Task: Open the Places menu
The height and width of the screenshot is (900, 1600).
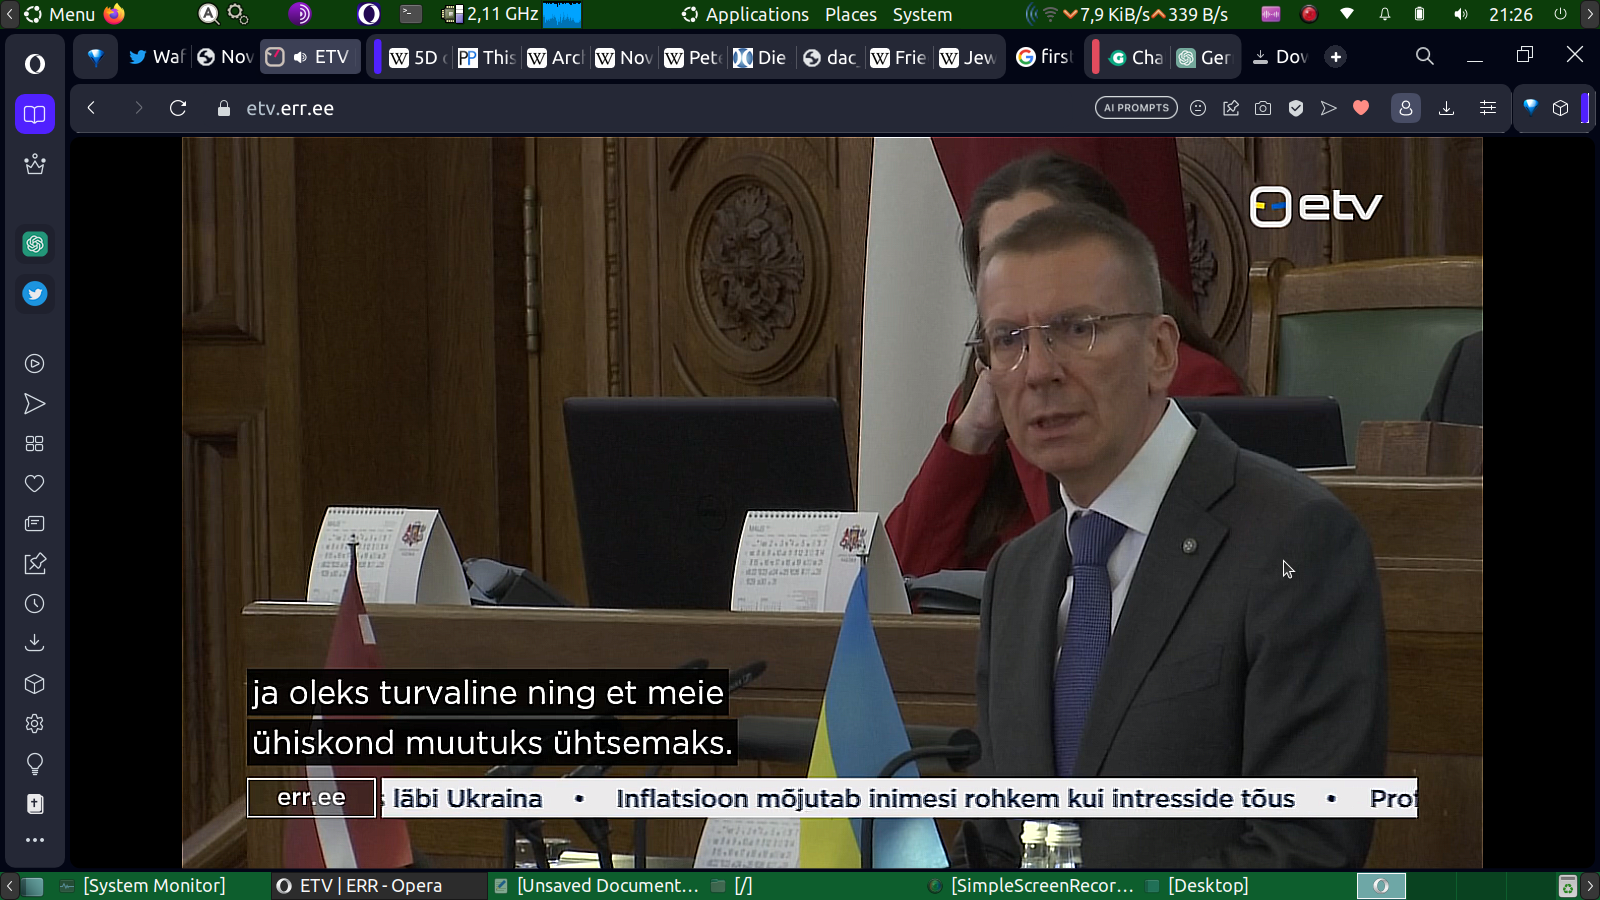Action: (x=850, y=14)
